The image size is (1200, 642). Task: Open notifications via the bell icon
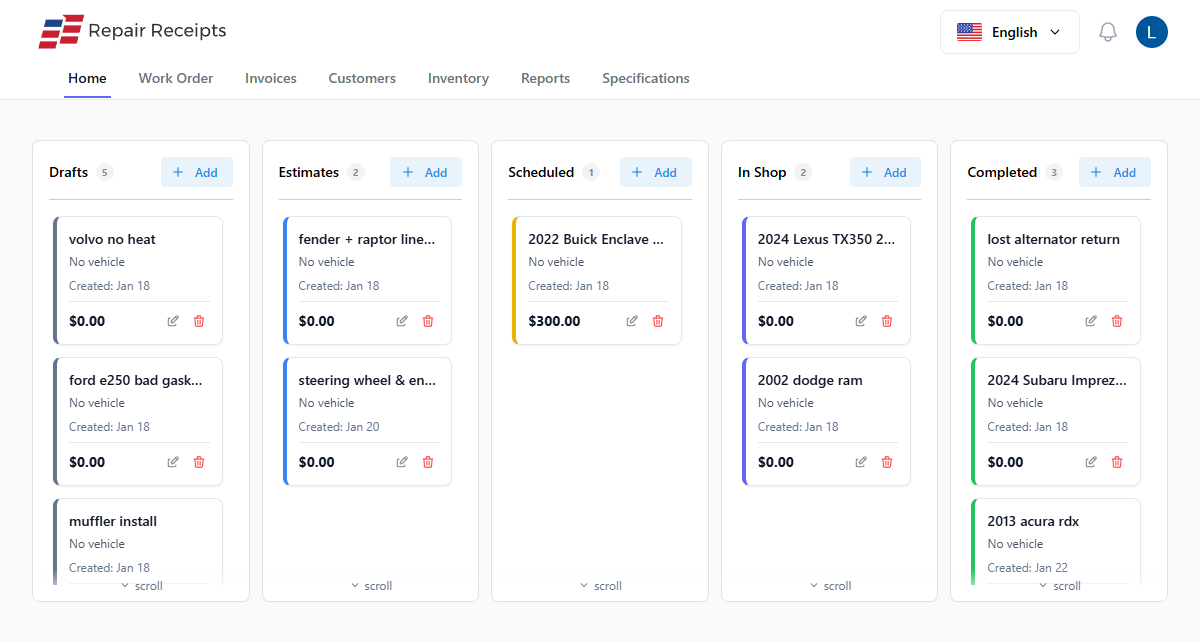[1107, 31]
